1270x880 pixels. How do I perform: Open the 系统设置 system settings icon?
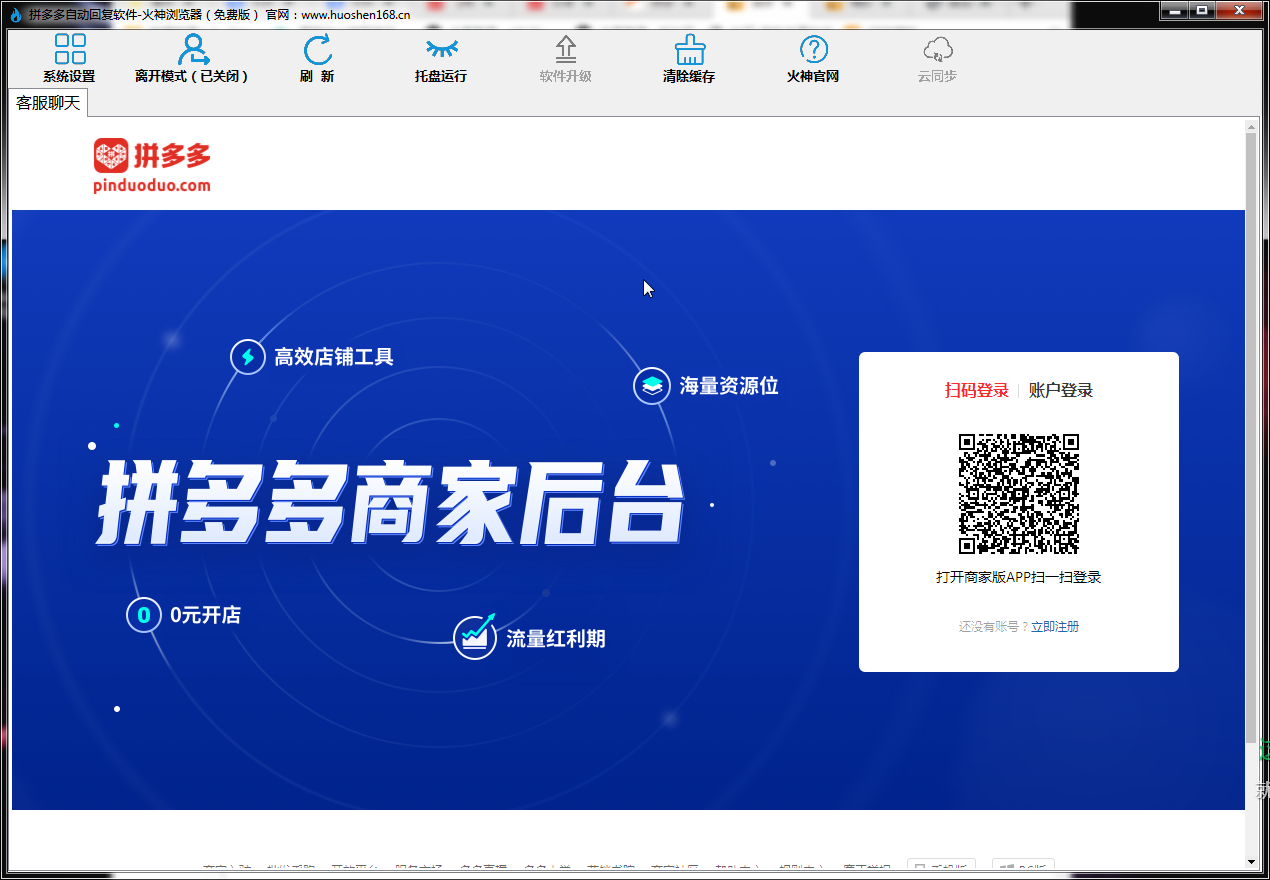click(x=69, y=50)
